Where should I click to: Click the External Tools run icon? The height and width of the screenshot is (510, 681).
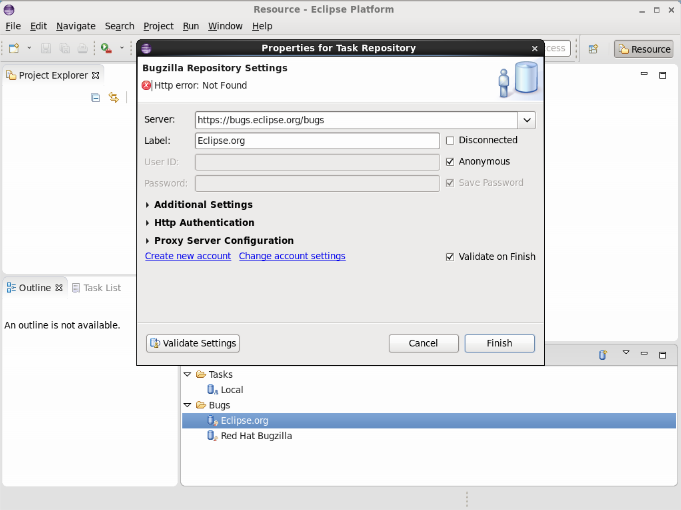point(106,48)
